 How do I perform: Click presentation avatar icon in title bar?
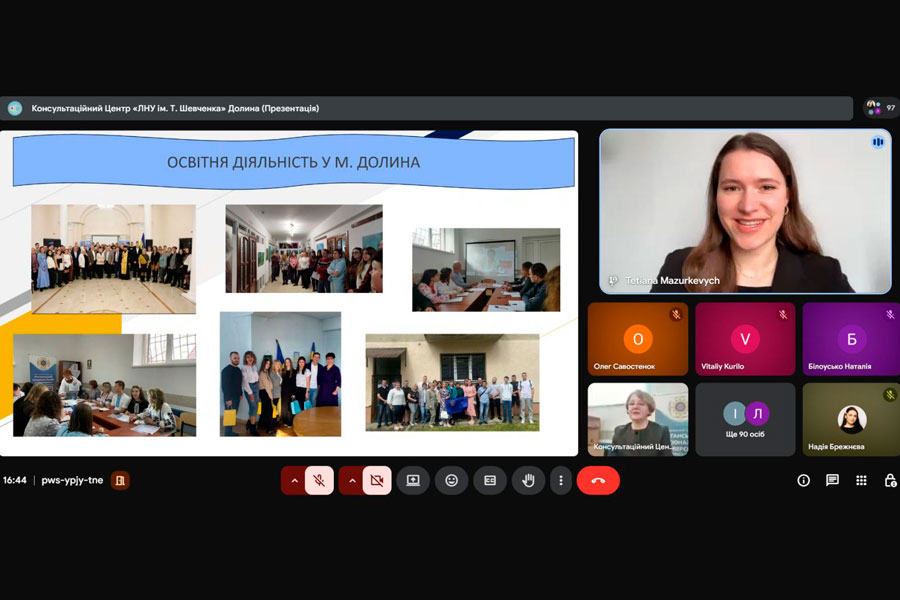(x=15, y=108)
